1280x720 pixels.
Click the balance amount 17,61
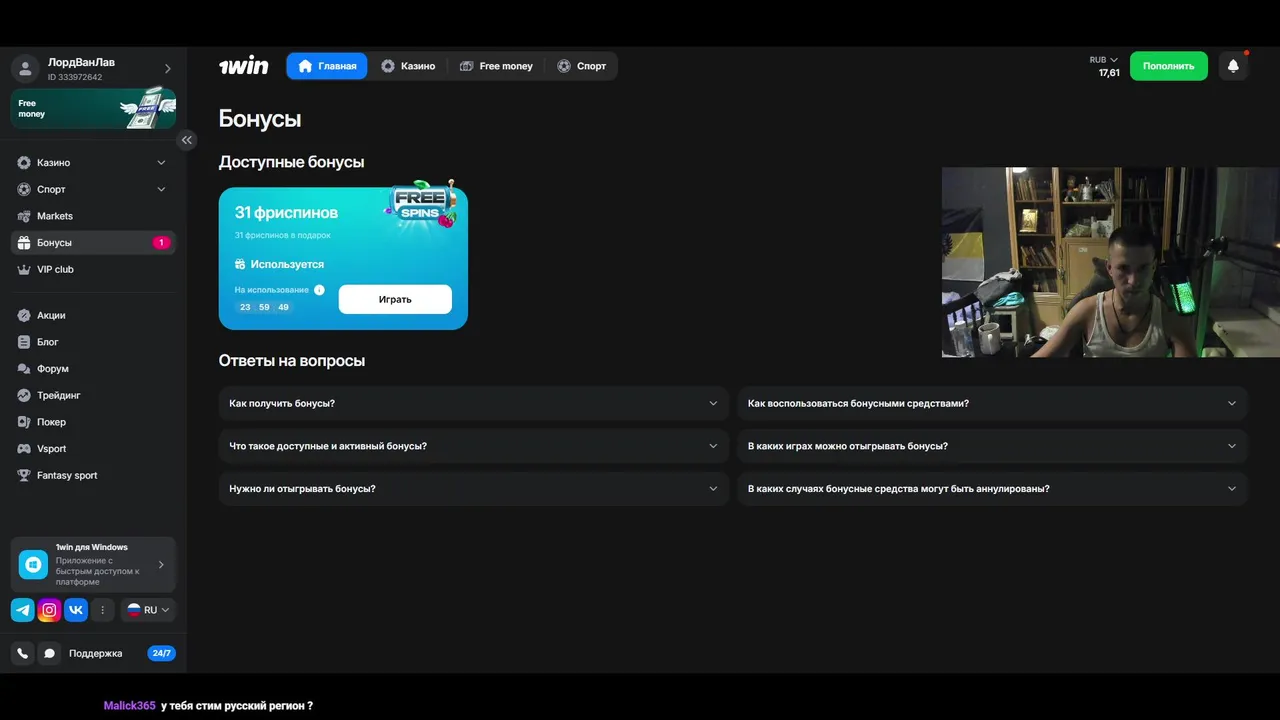pos(1109,73)
